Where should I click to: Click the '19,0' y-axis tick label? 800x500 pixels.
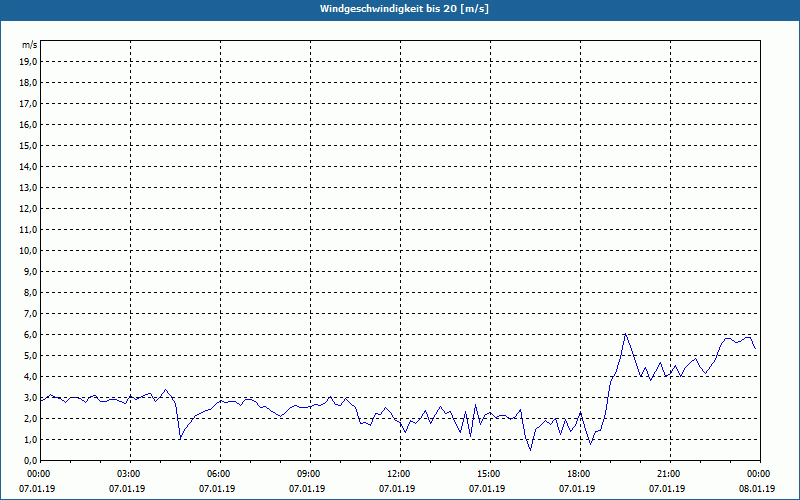tap(29, 62)
